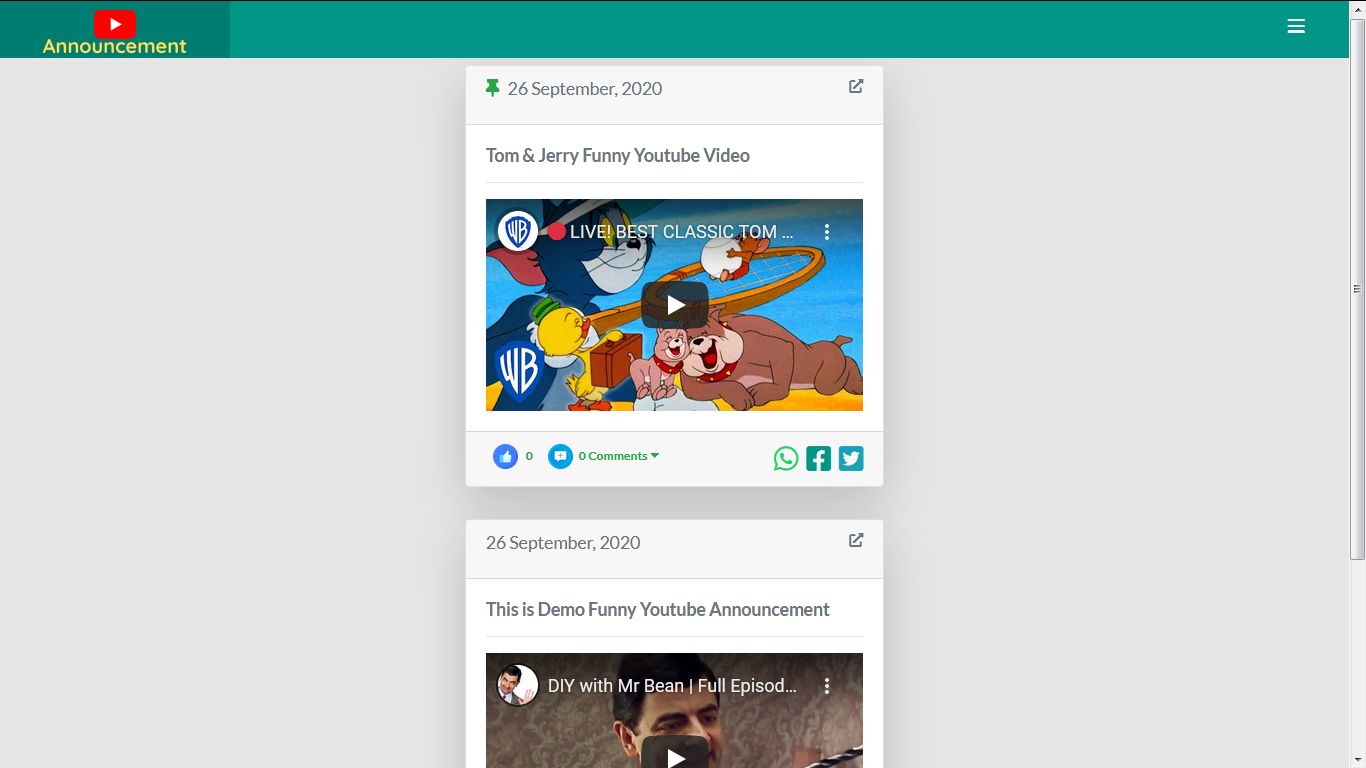Like the Tom & Jerry announcement

point(506,456)
